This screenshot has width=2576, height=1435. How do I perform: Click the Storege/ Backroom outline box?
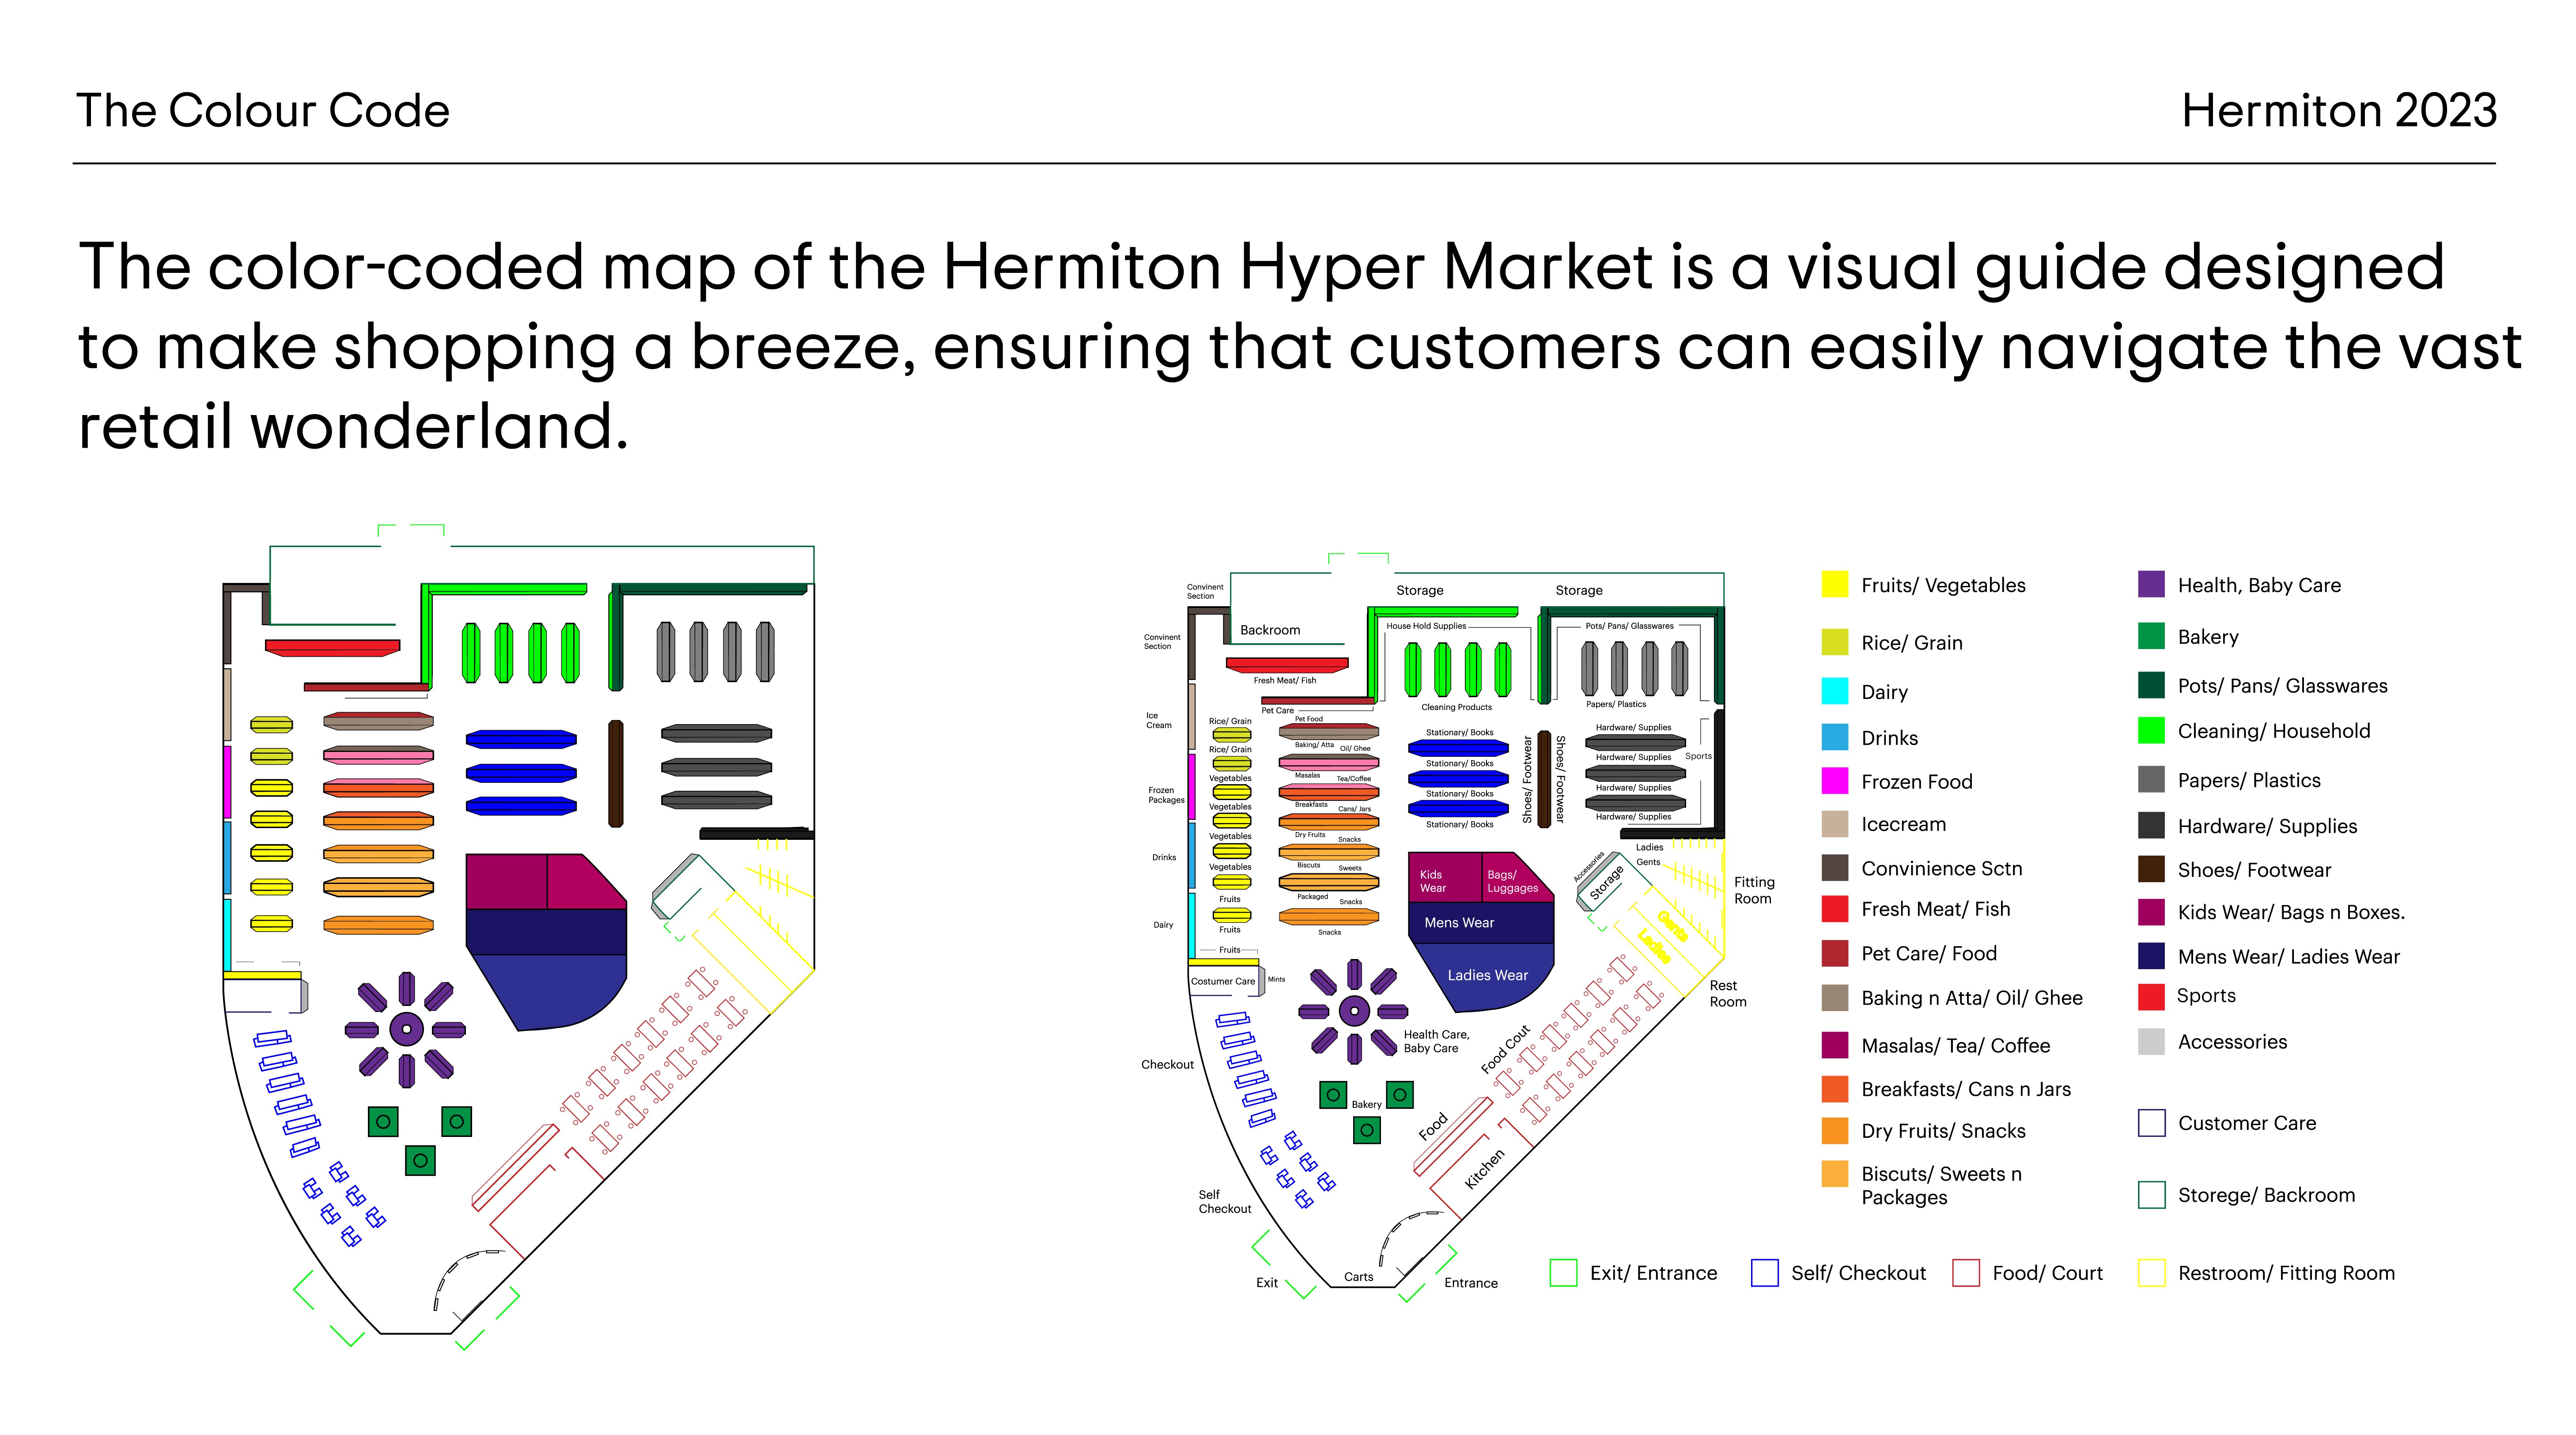pos(2151,1195)
